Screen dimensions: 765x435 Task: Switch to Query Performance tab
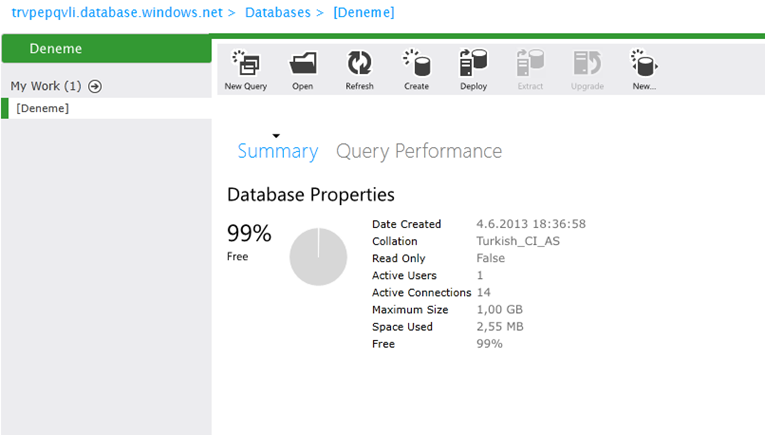coord(419,151)
